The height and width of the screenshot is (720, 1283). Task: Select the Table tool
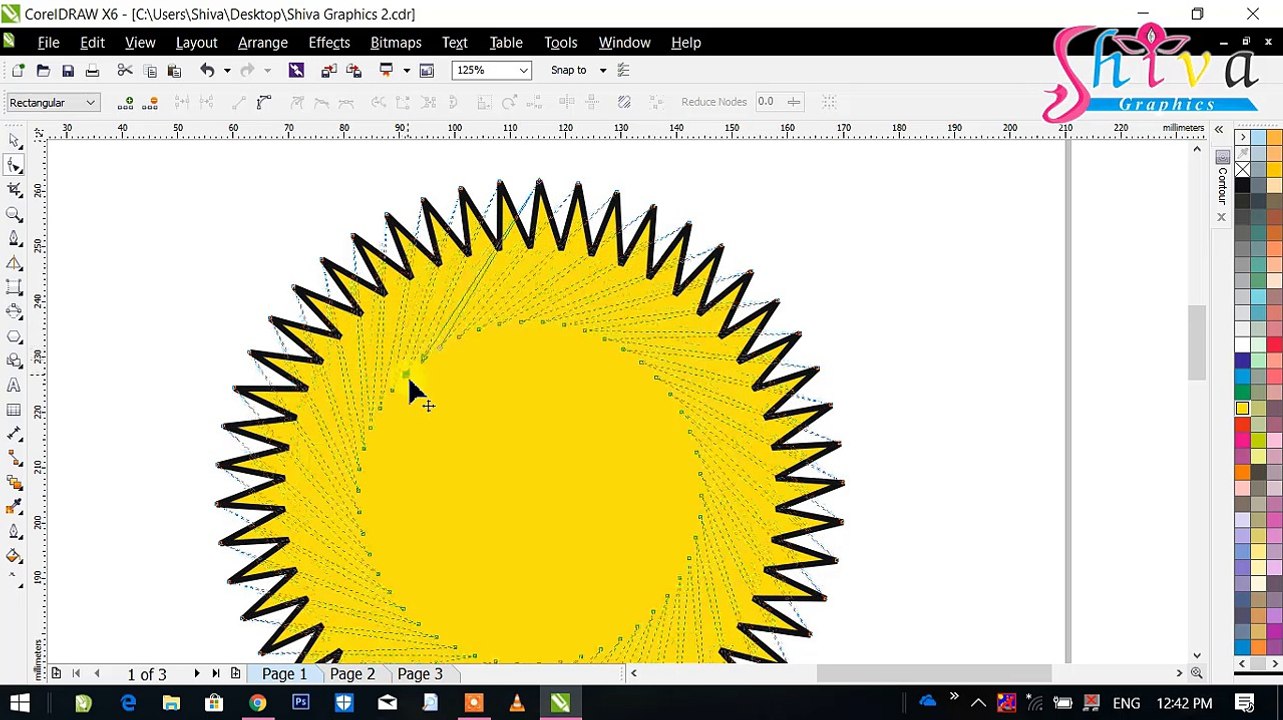pos(14,409)
